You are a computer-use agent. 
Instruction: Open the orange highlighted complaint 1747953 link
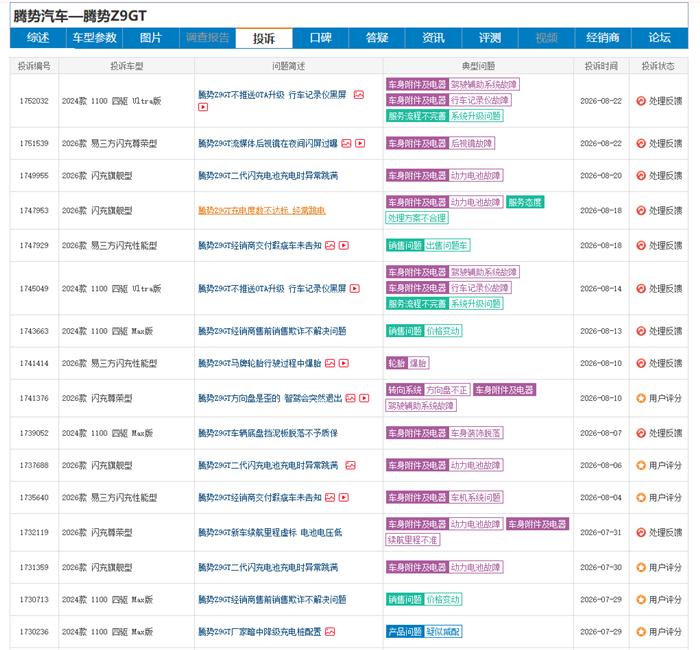pyautogui.click(x=262, y=210)
